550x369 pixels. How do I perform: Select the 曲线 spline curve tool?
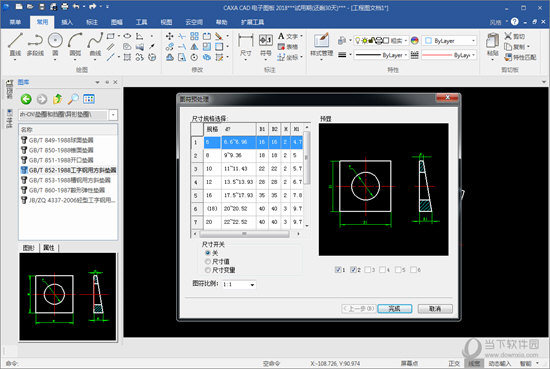95,44
